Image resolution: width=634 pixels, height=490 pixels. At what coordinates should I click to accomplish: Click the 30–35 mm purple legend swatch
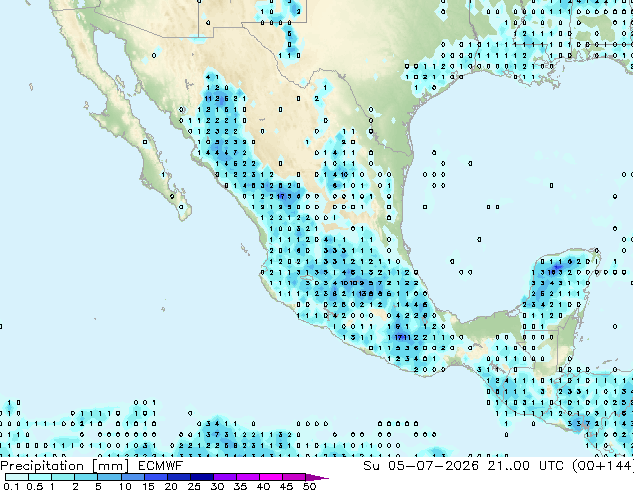(225, 477)
